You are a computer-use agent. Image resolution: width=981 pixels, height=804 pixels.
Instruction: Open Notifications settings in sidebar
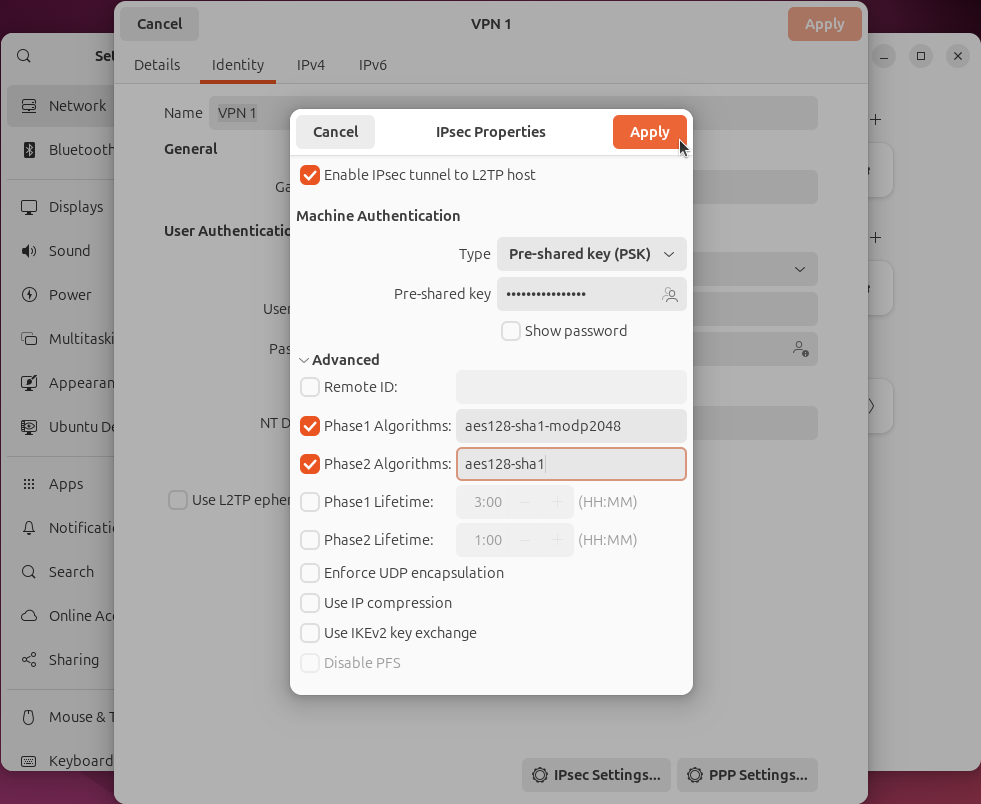point(61,528)
